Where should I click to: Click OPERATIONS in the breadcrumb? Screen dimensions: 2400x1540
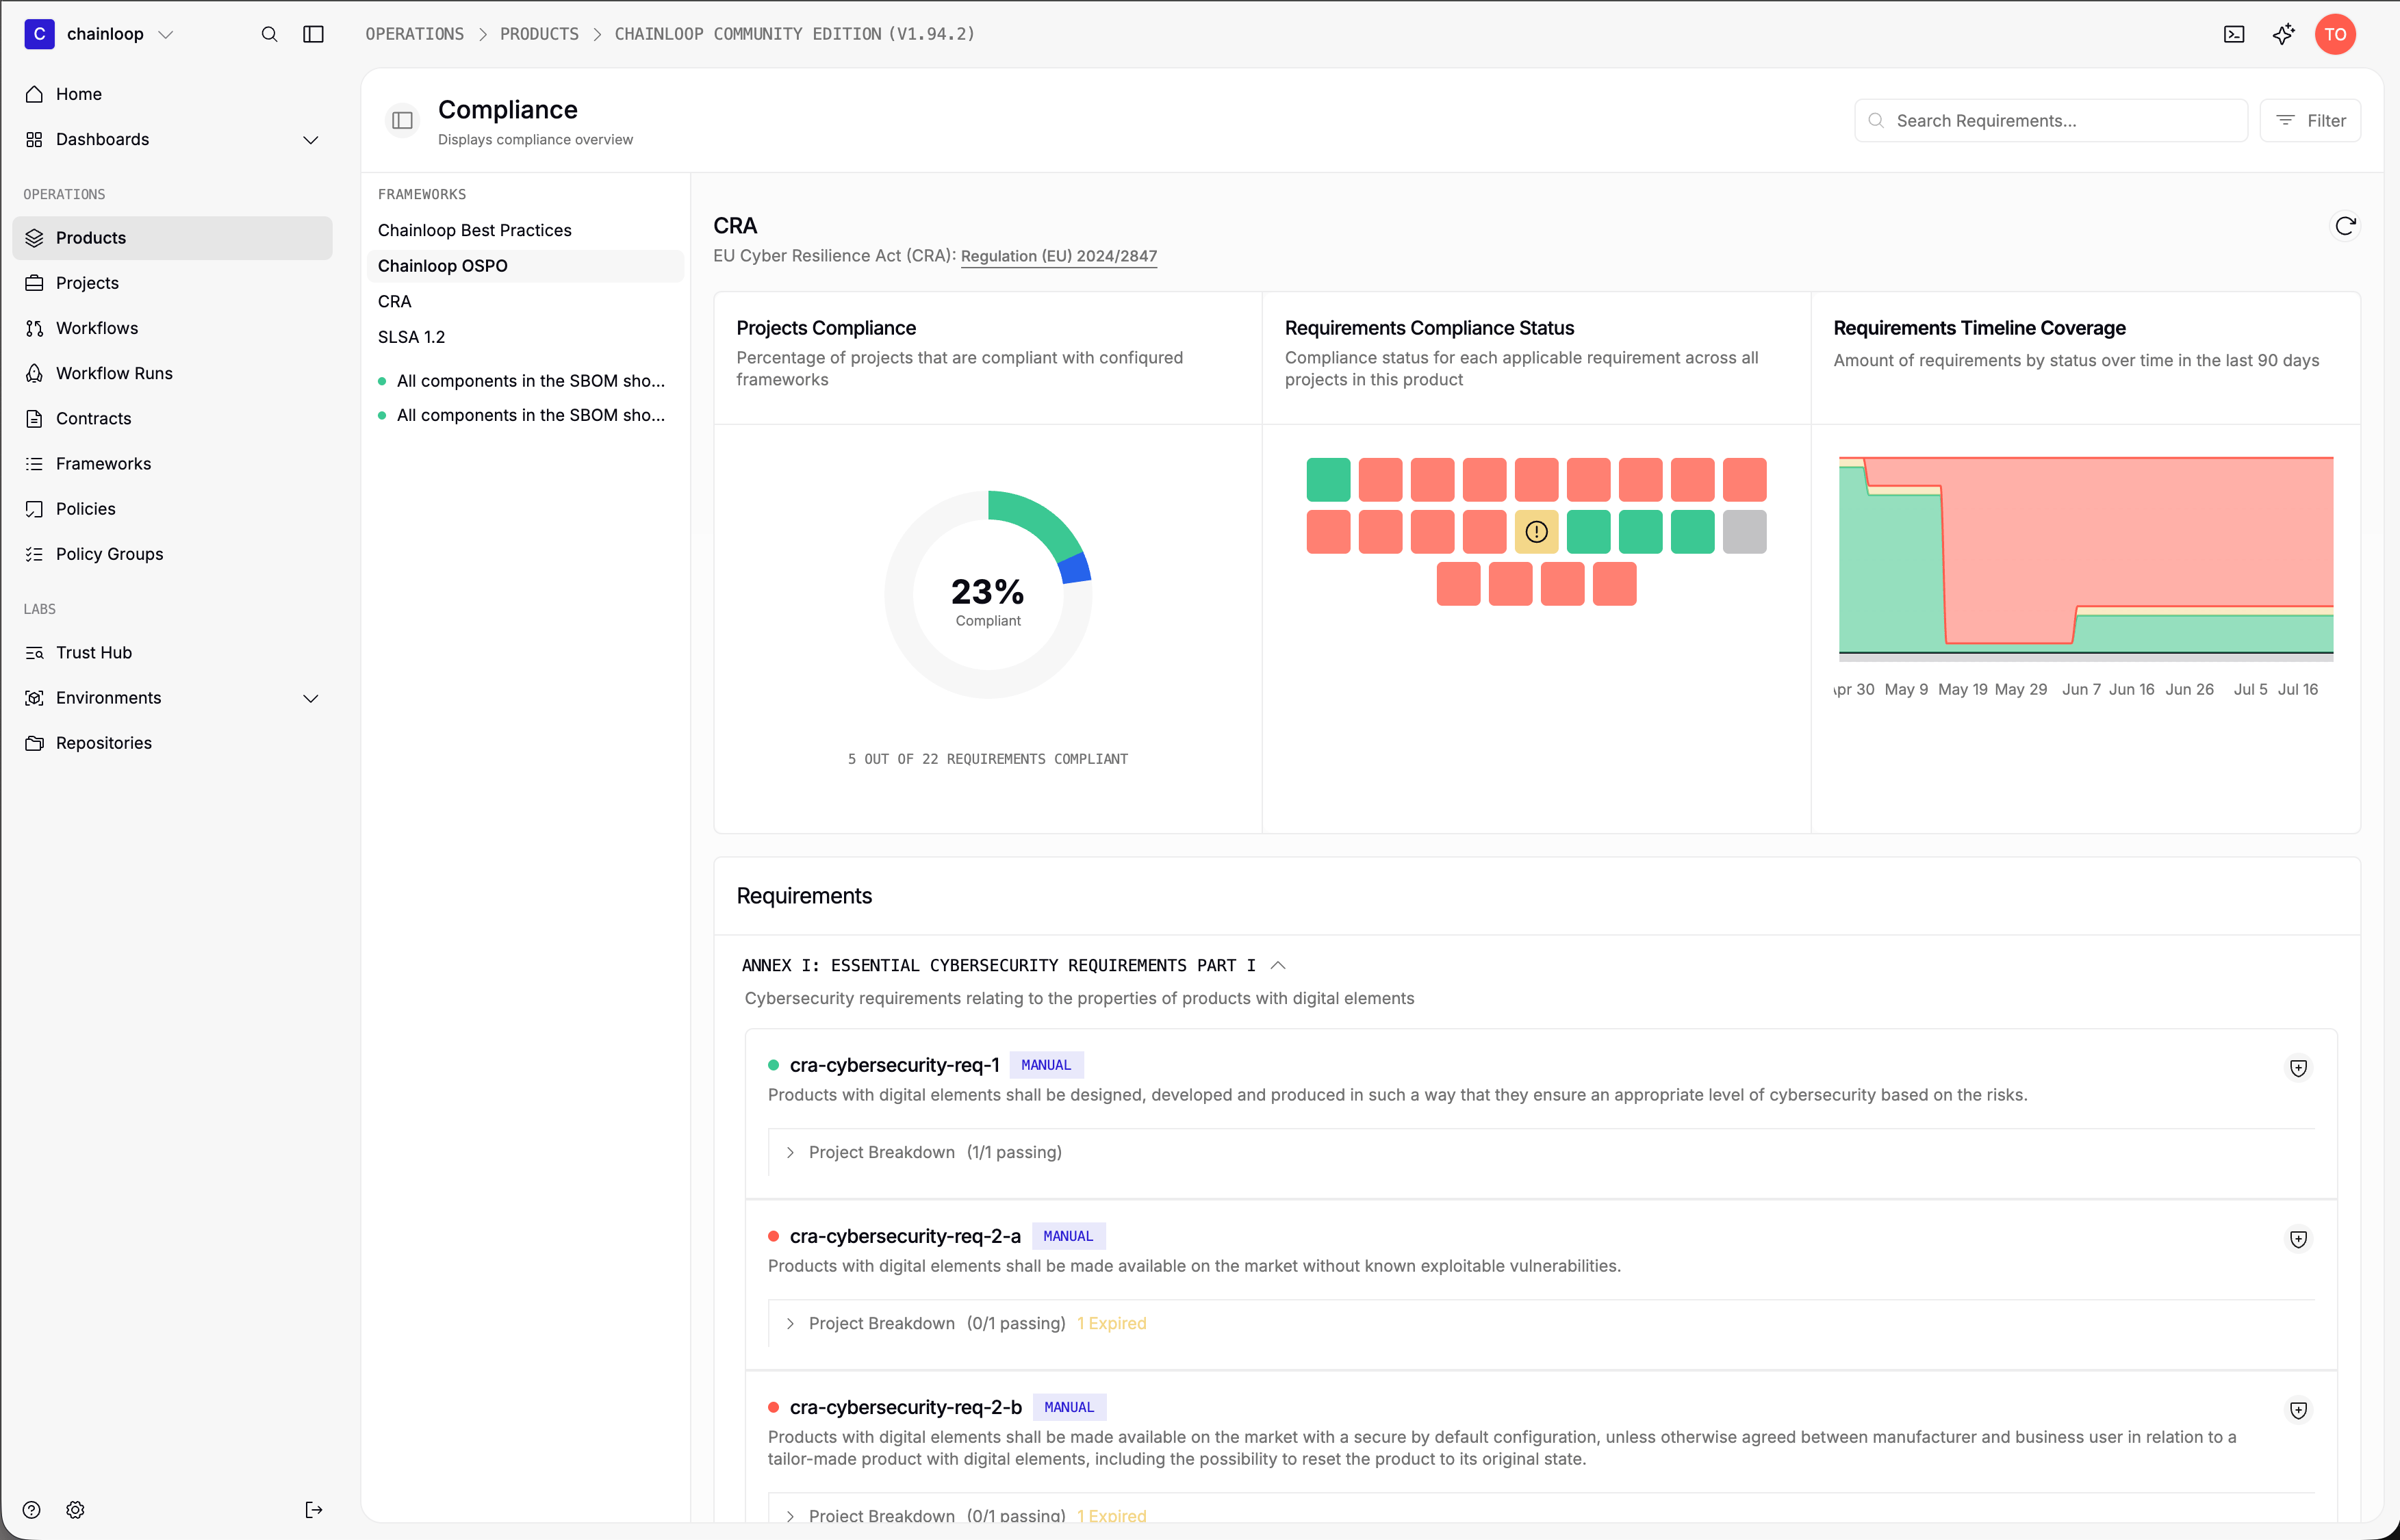point(415,34)
